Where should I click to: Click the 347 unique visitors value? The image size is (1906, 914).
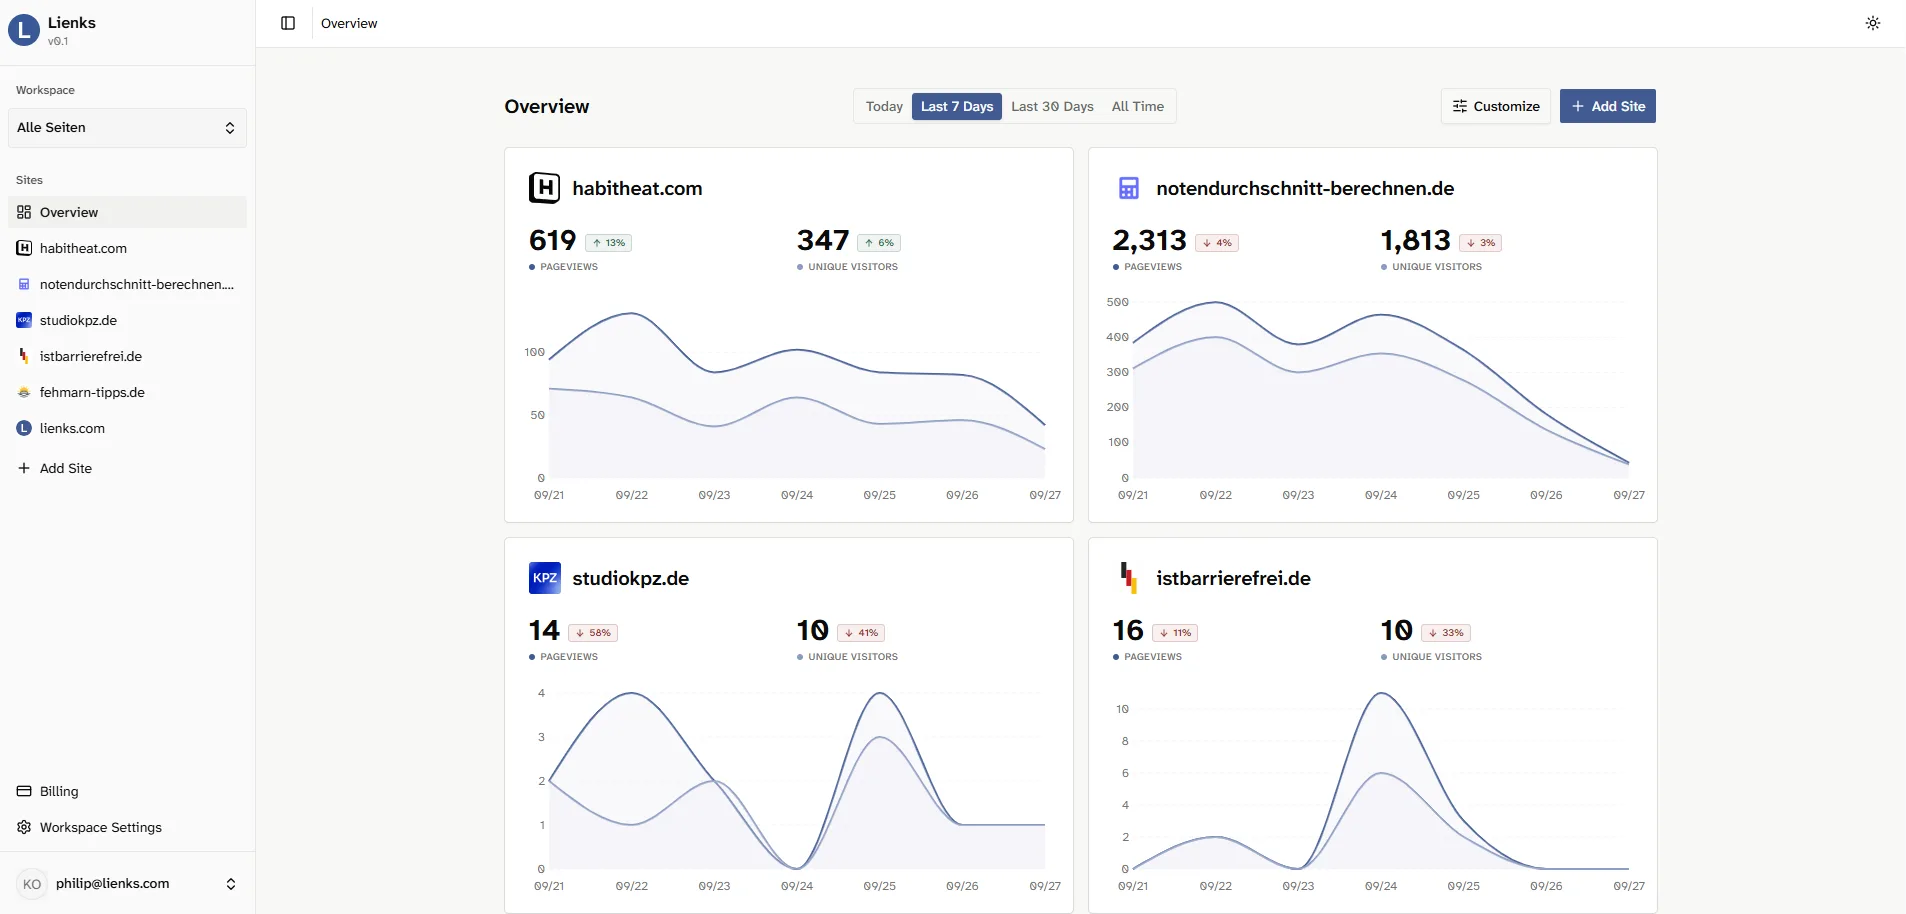pyautogui.click(x=823, y=241)
